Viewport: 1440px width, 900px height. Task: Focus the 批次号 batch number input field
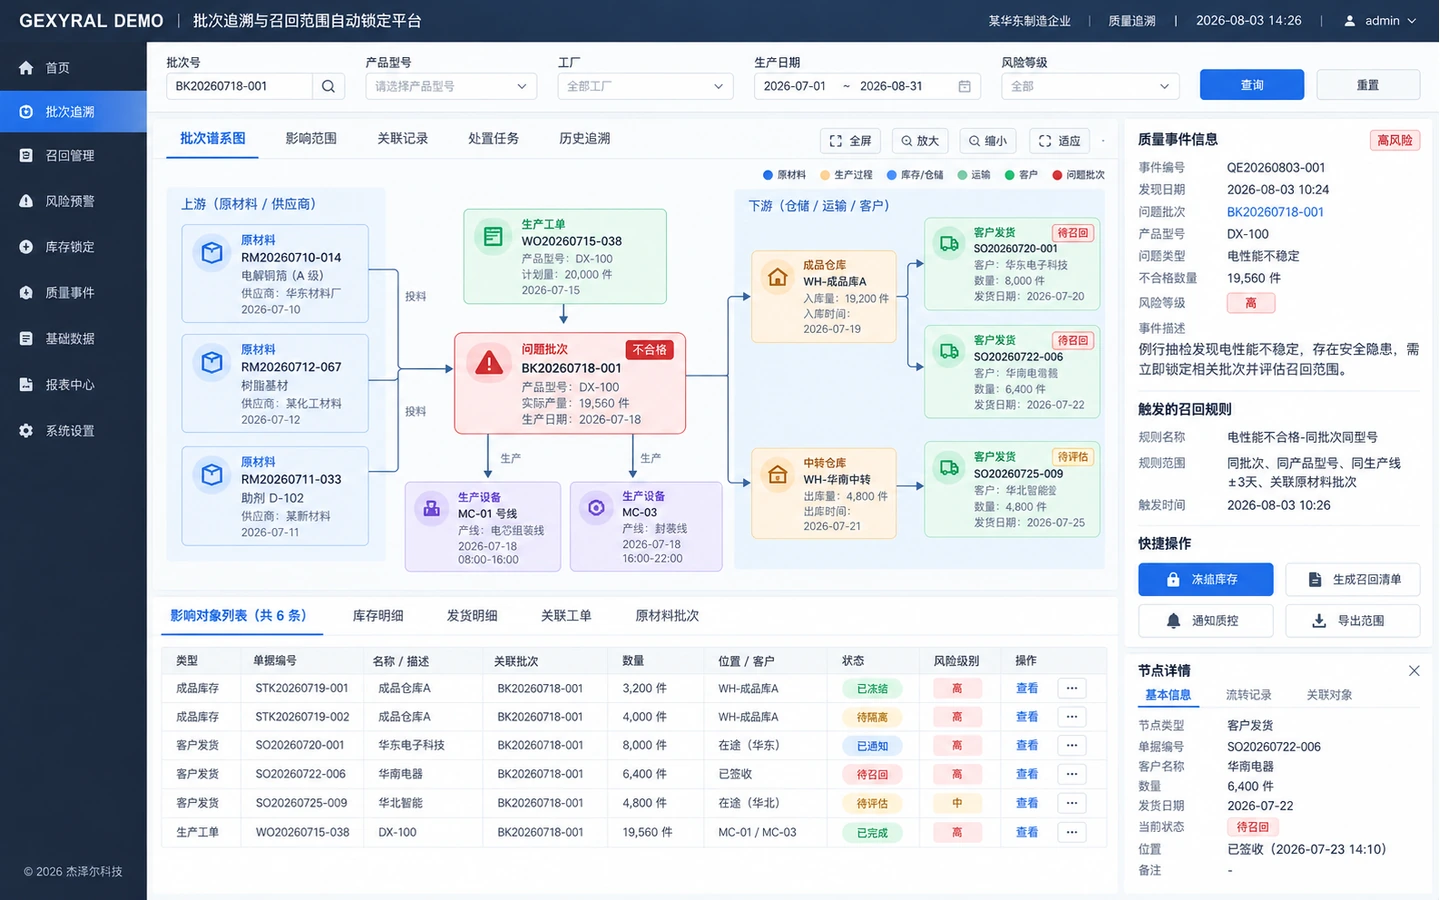coord(240,87)
